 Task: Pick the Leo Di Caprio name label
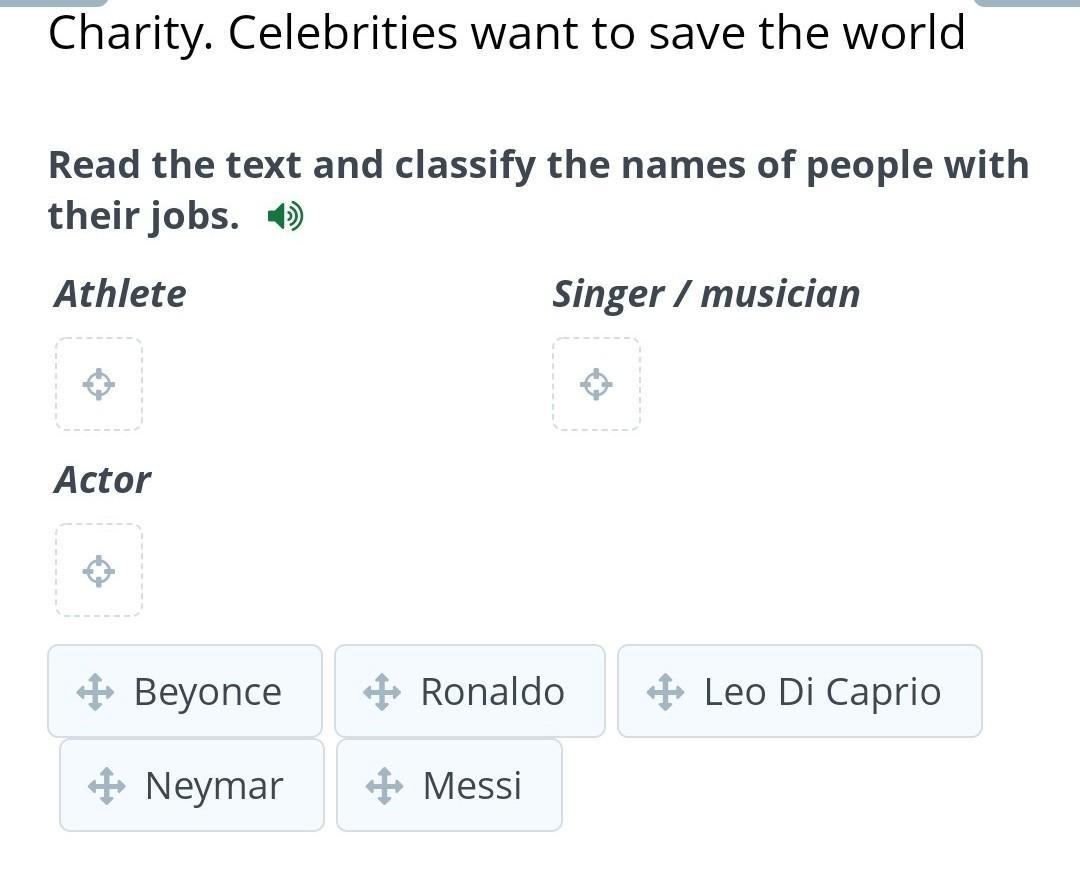pyautogui.click(x=822, y=692)
